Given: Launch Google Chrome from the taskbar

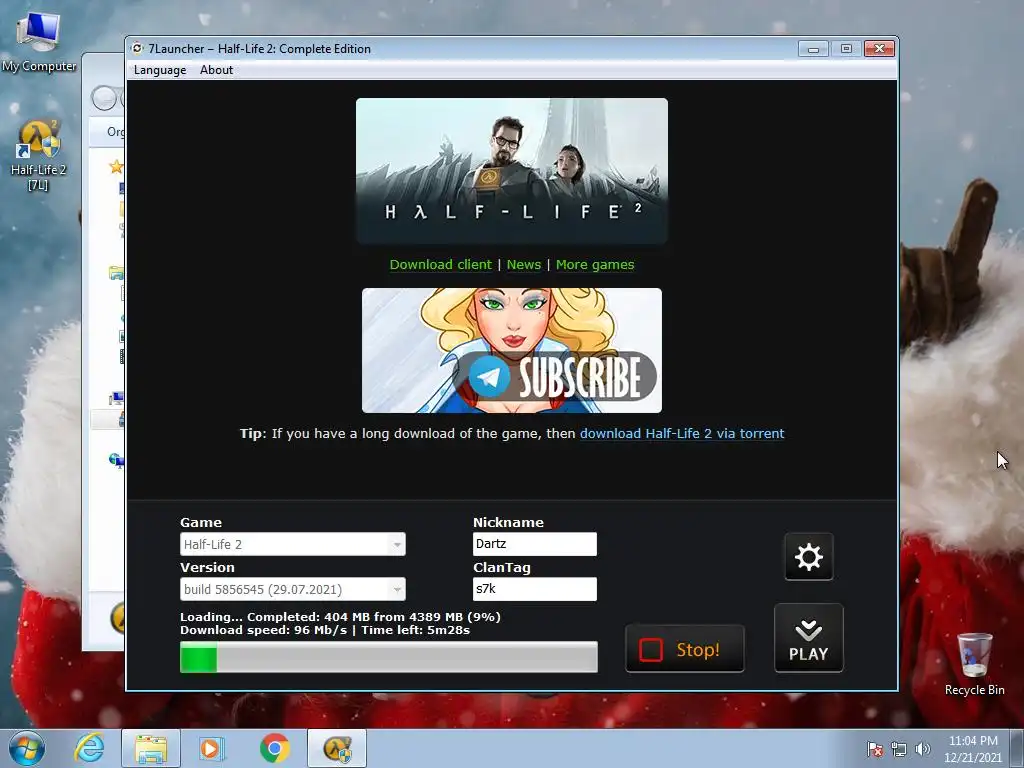Looking at the screenshot, I should (x=274, y=748).
